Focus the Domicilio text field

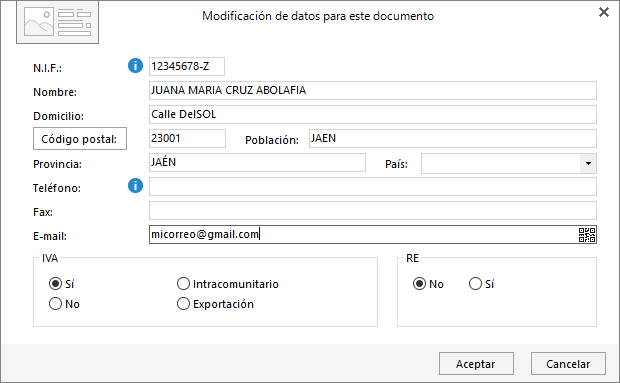373,115
